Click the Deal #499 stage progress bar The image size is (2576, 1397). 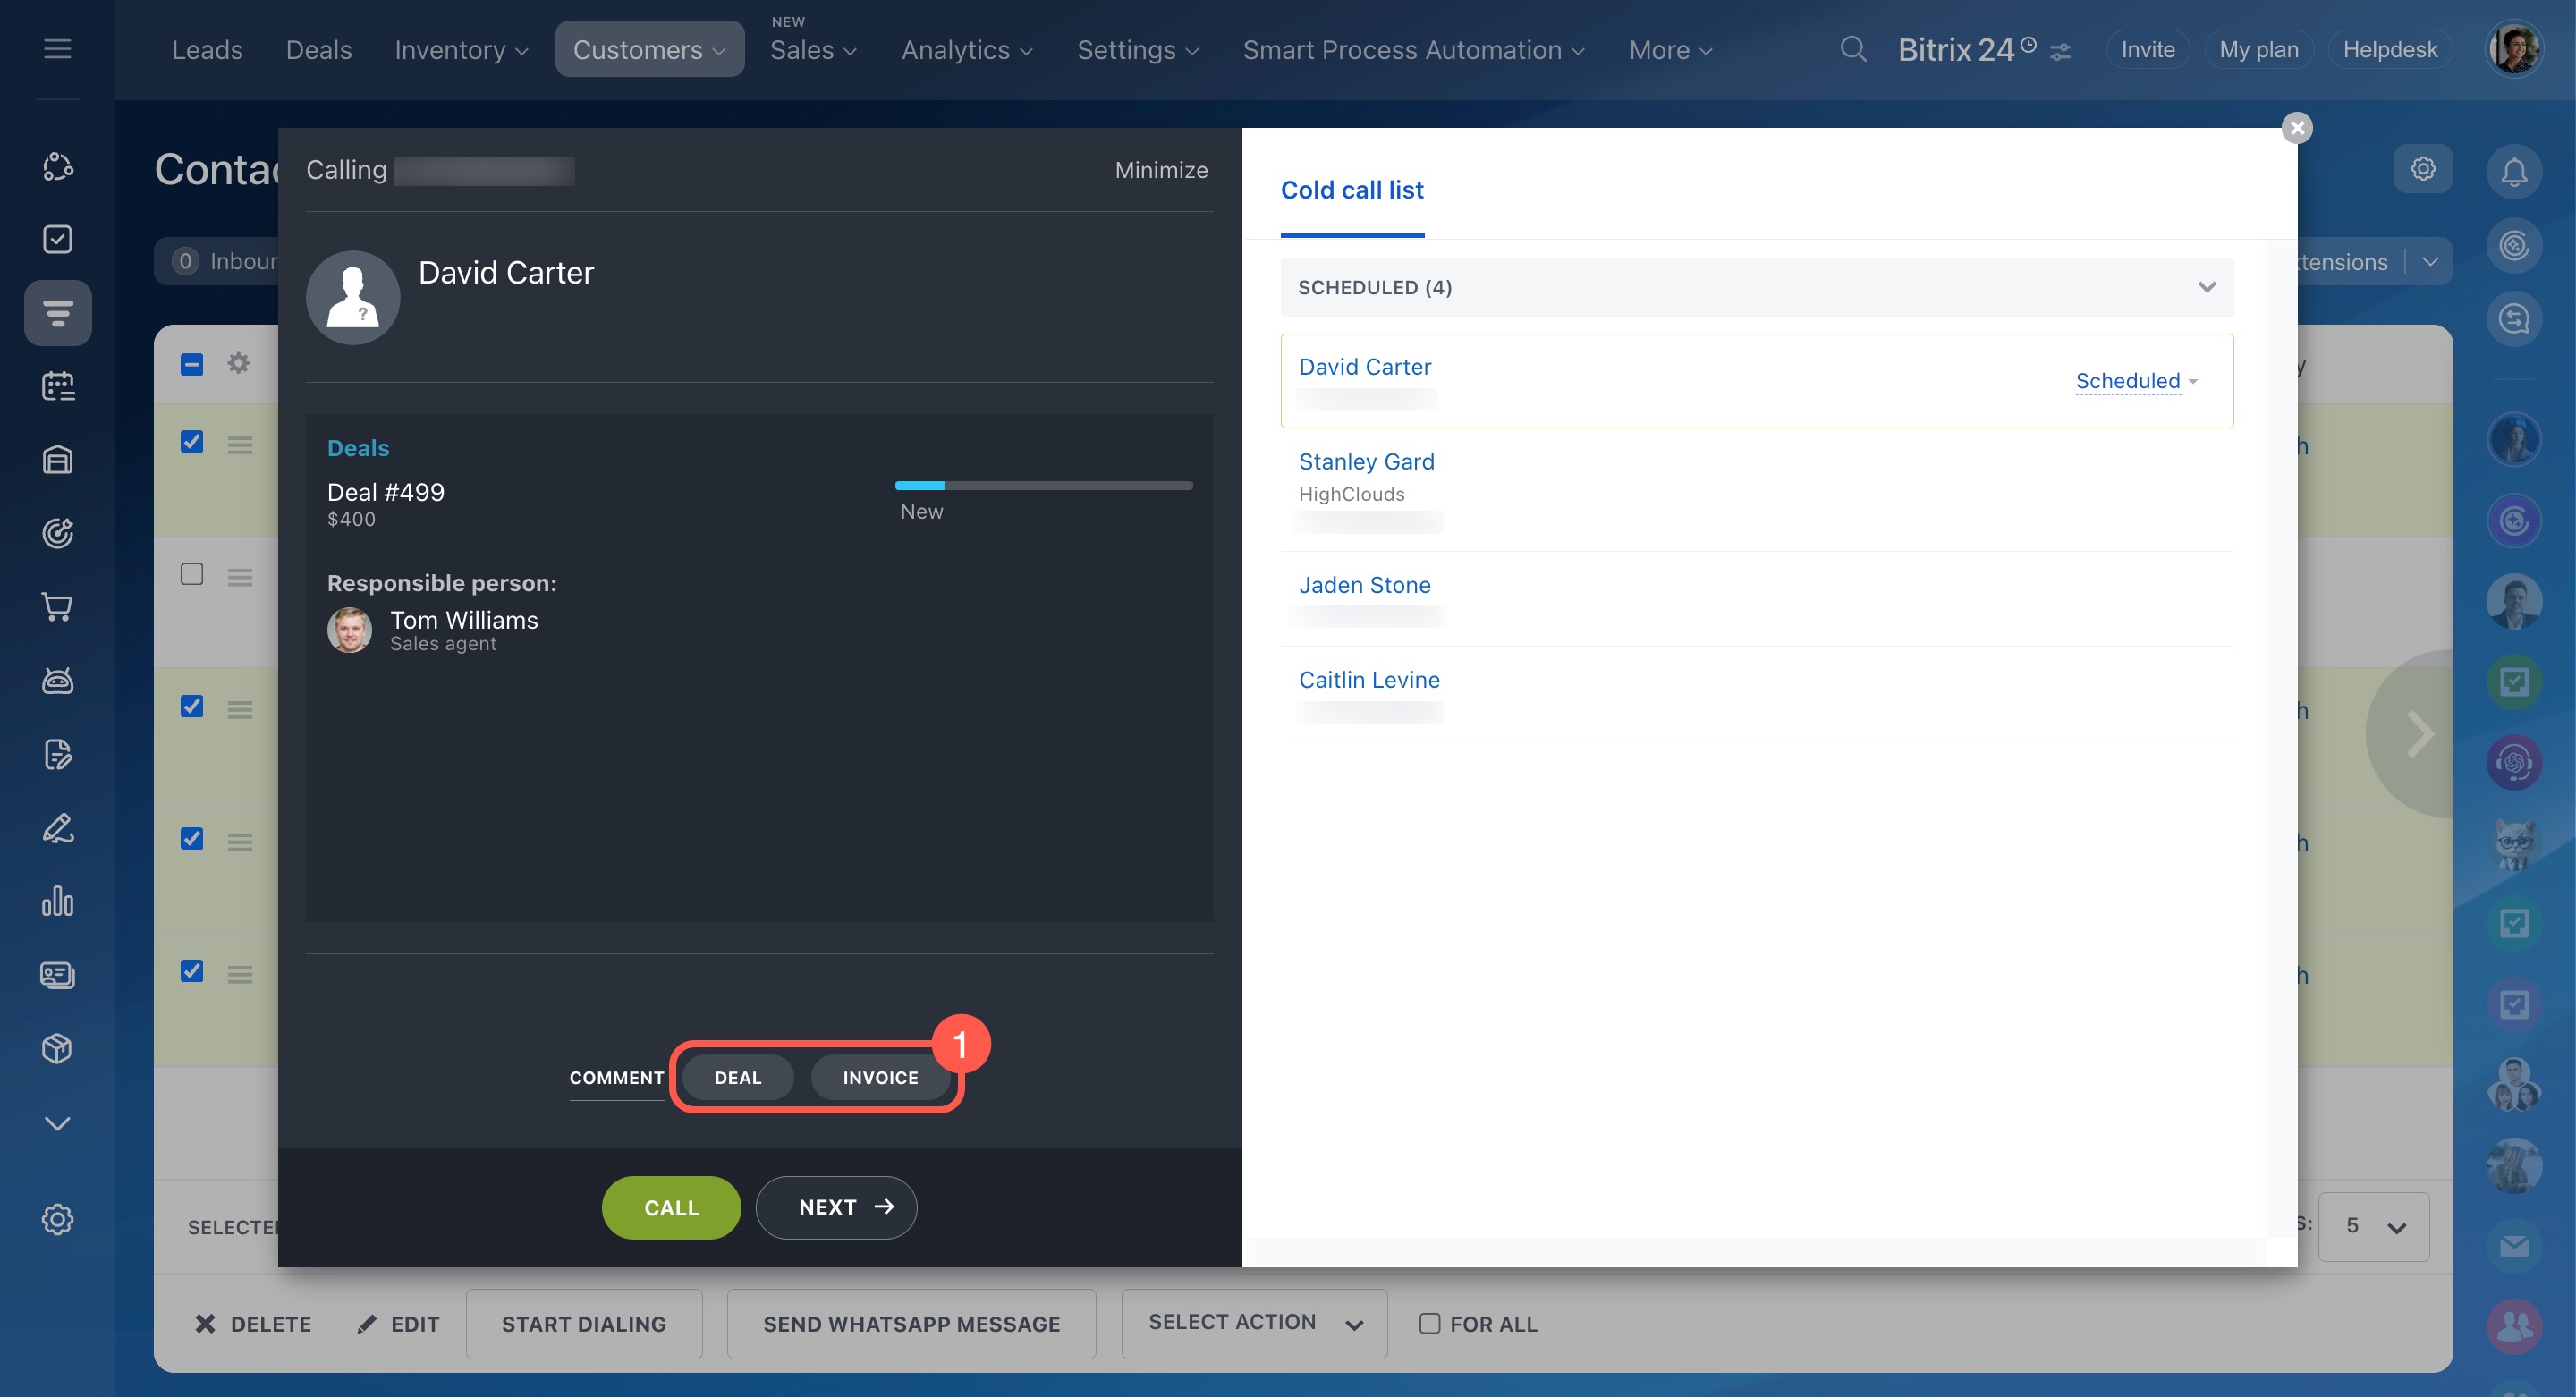pos(1043,486)
